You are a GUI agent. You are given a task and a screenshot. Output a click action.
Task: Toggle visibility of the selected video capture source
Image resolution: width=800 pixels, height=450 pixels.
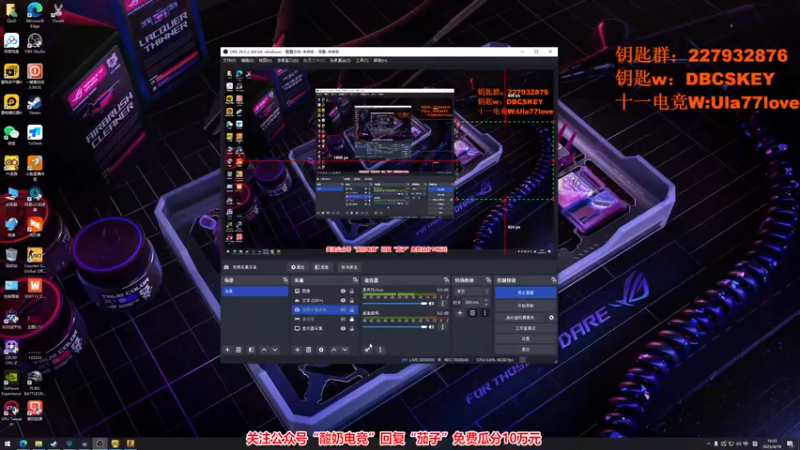pos(343,310)
